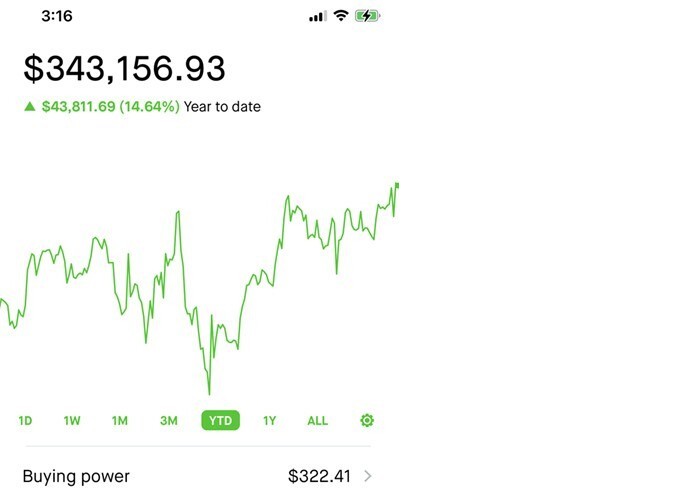Tap the current-value dot at chart end
The image size is (691, 490).
(397, 186)
